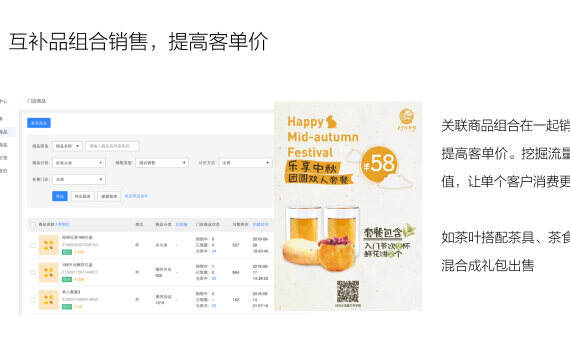Click blue link beside product category column header
570x360 pixels.
click(x=181, y=224)
